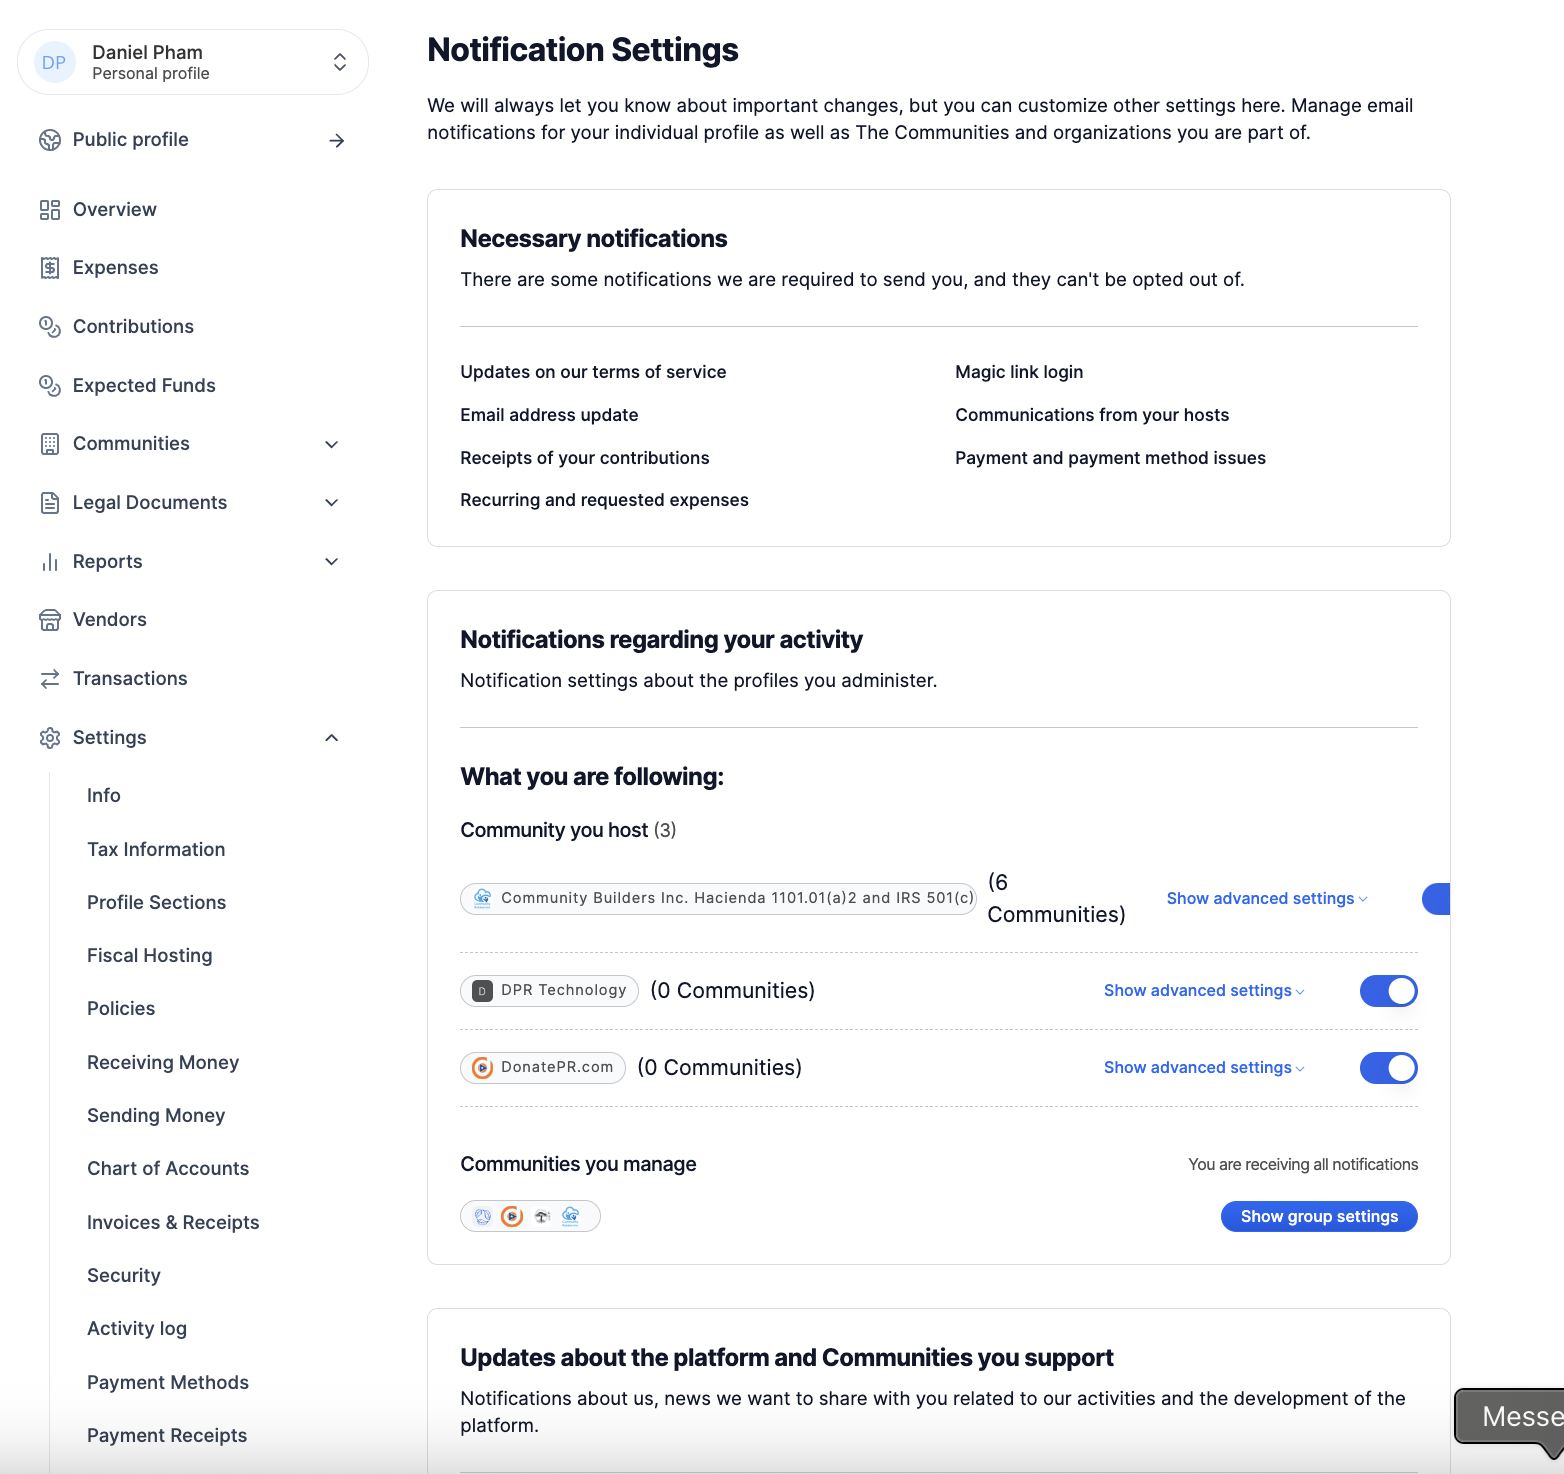This screenshot has width=1564, height=1474.
Task: Show advanced settings for DPR Technology
Action: coord(1204,990)
